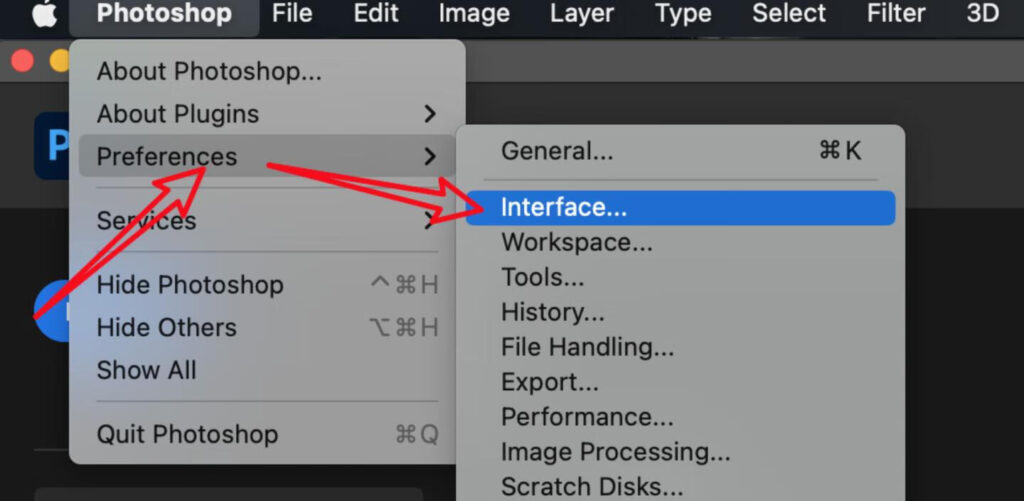This screenshot has width=1024, height=501.
Task: Open History... preferences
Action: 680,312
